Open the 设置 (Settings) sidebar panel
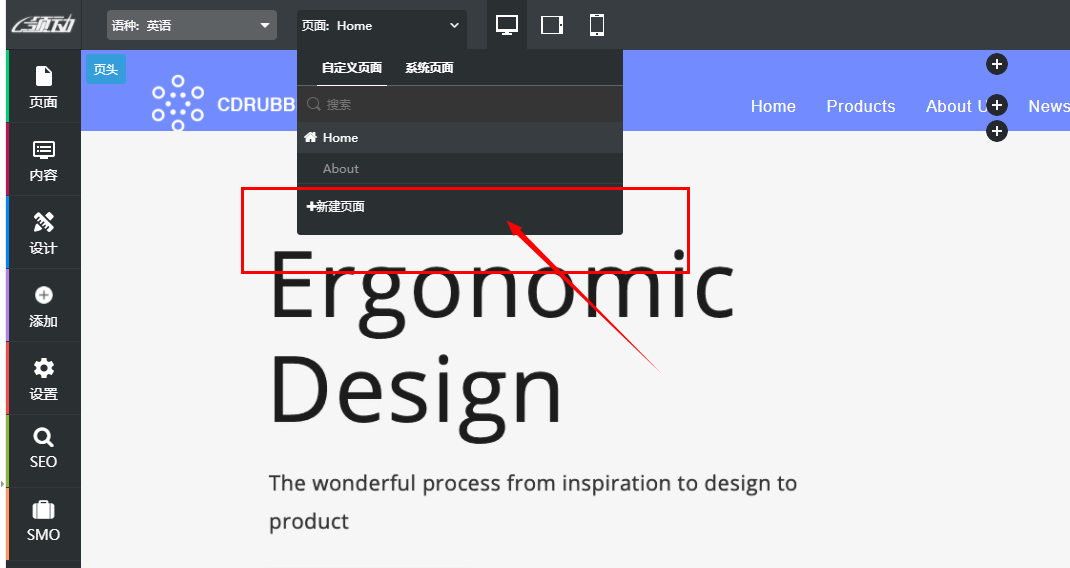Screen dimensions: 1070x568 coord(43,379)
